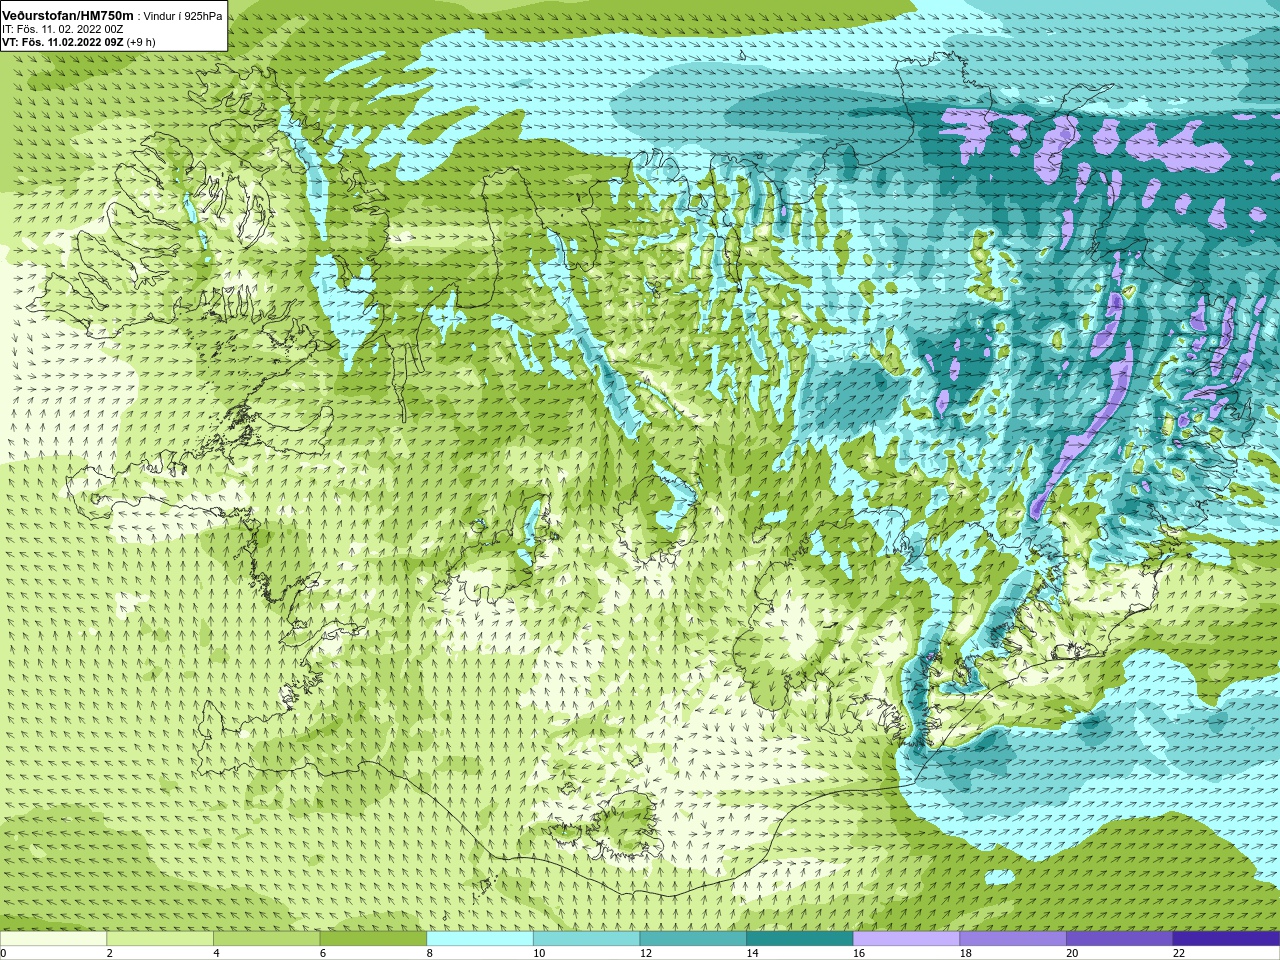Image resolution: width=1280 pixels, height=960 pixels.
Task: Click the dark indigo legend swatch above 22
Action: [x=1226, y=939]
